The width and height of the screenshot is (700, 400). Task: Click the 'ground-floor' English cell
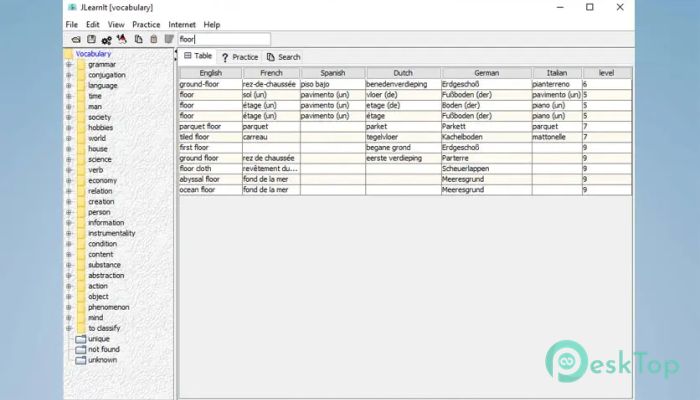point(211,84)
